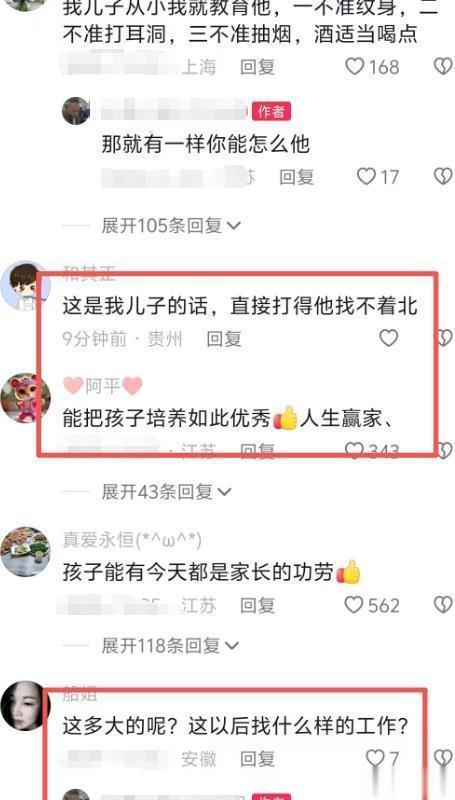Expand the 43 replies thread
The image size is (455, 800).
coord(166,492)
